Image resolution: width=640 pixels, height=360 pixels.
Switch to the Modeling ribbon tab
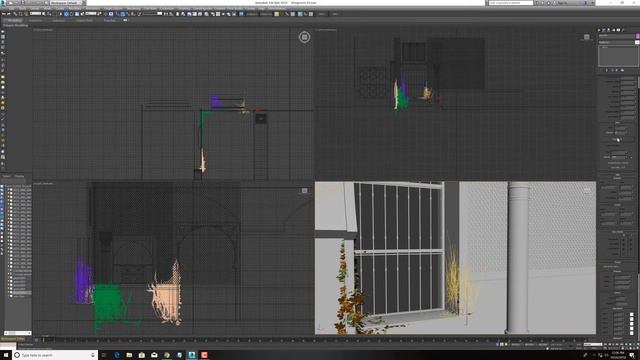point(14,20)
